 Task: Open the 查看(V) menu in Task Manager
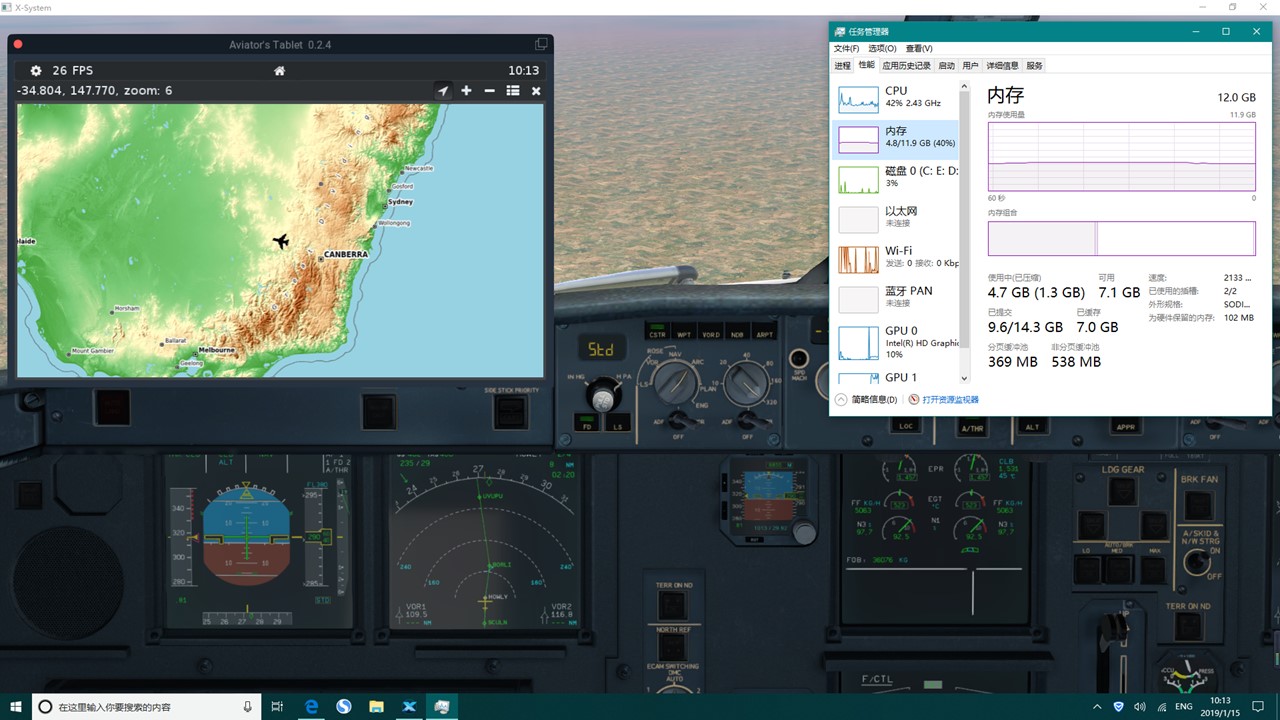919,48
